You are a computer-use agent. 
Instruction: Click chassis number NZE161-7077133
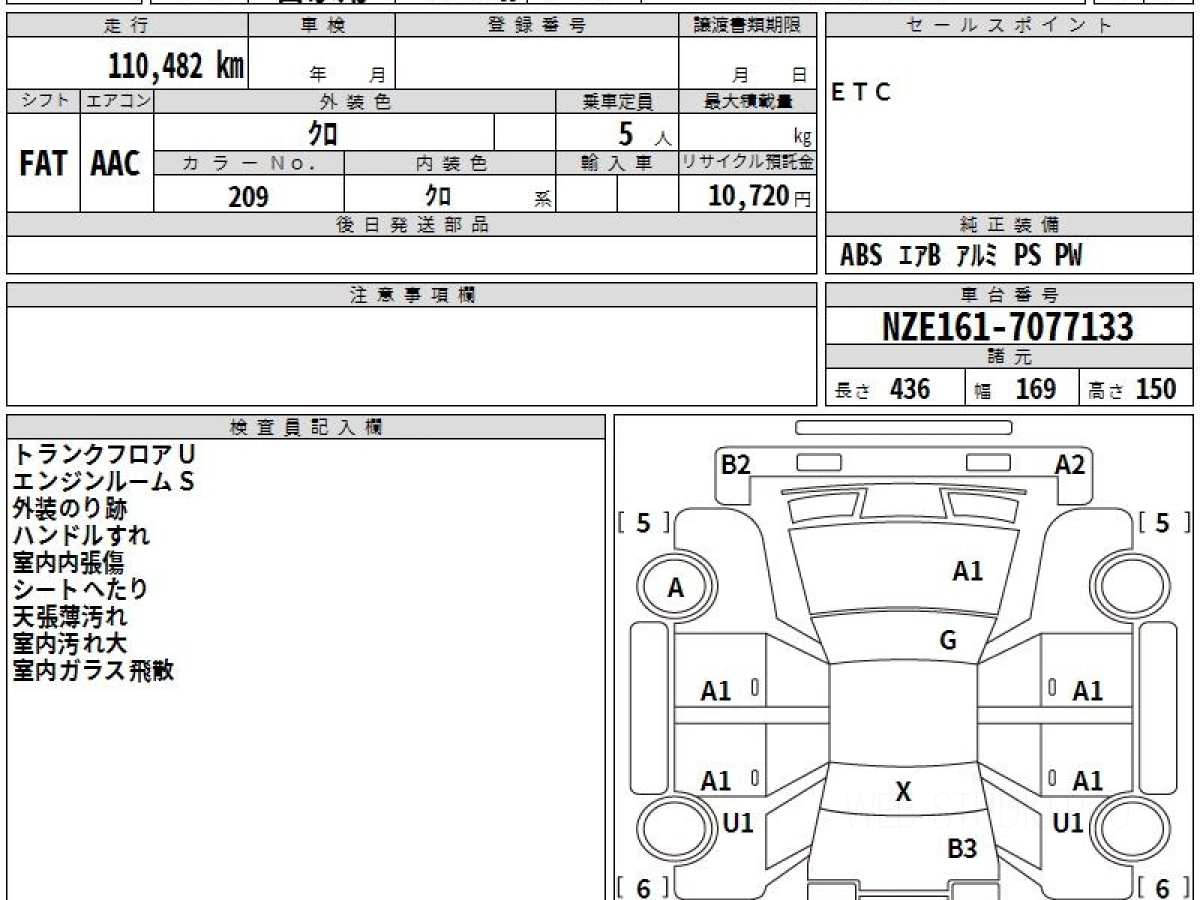[x=1008, y=327]
